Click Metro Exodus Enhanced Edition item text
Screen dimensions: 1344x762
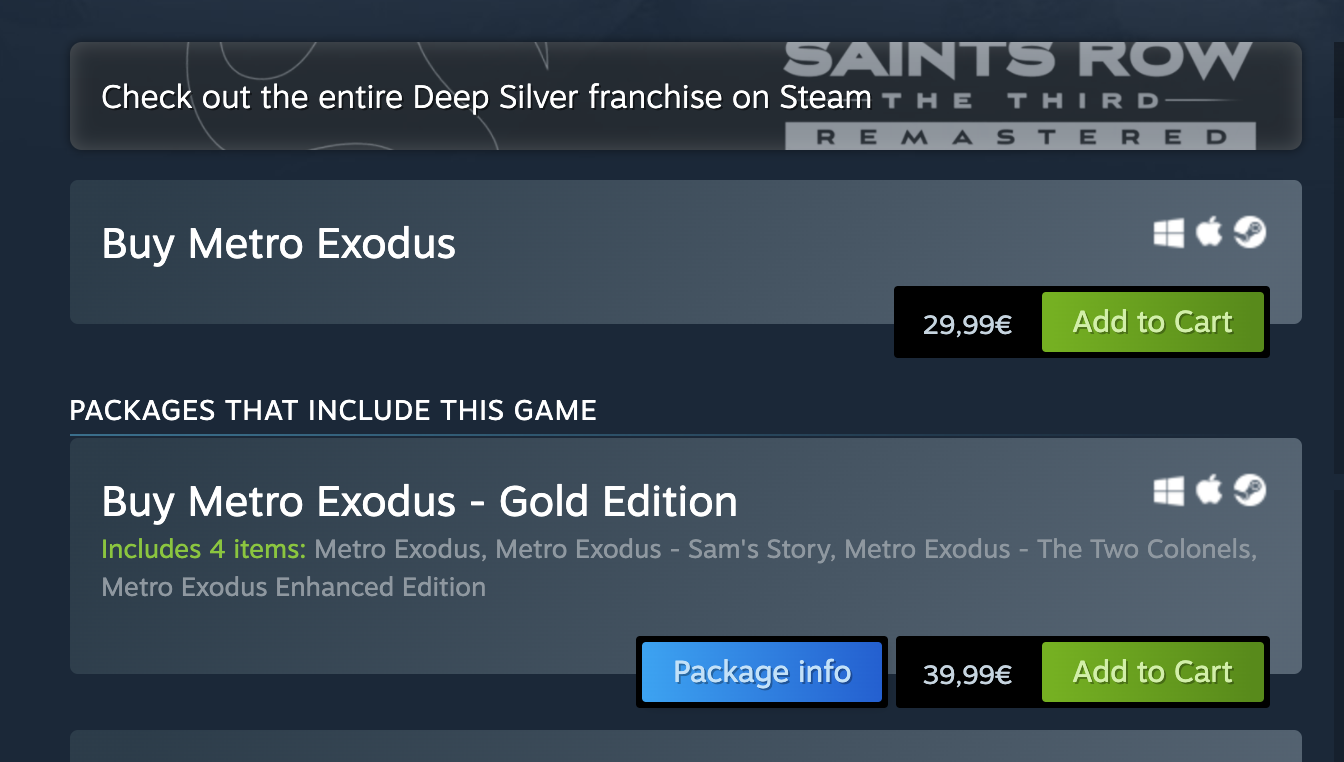(294, 587)
